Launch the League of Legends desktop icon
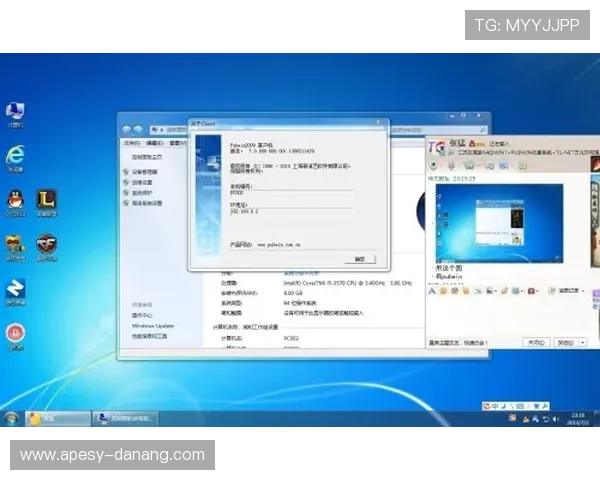 tap(46, 199)
